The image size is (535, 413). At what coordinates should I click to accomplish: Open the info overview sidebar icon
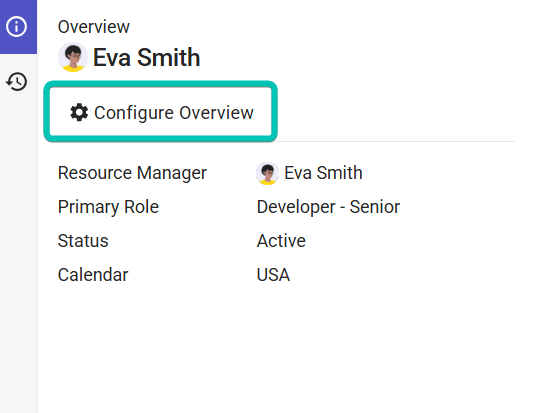16,26
